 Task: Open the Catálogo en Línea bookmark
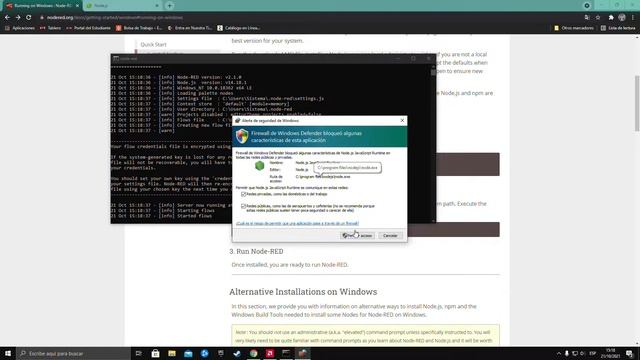(x=239, y=28)
